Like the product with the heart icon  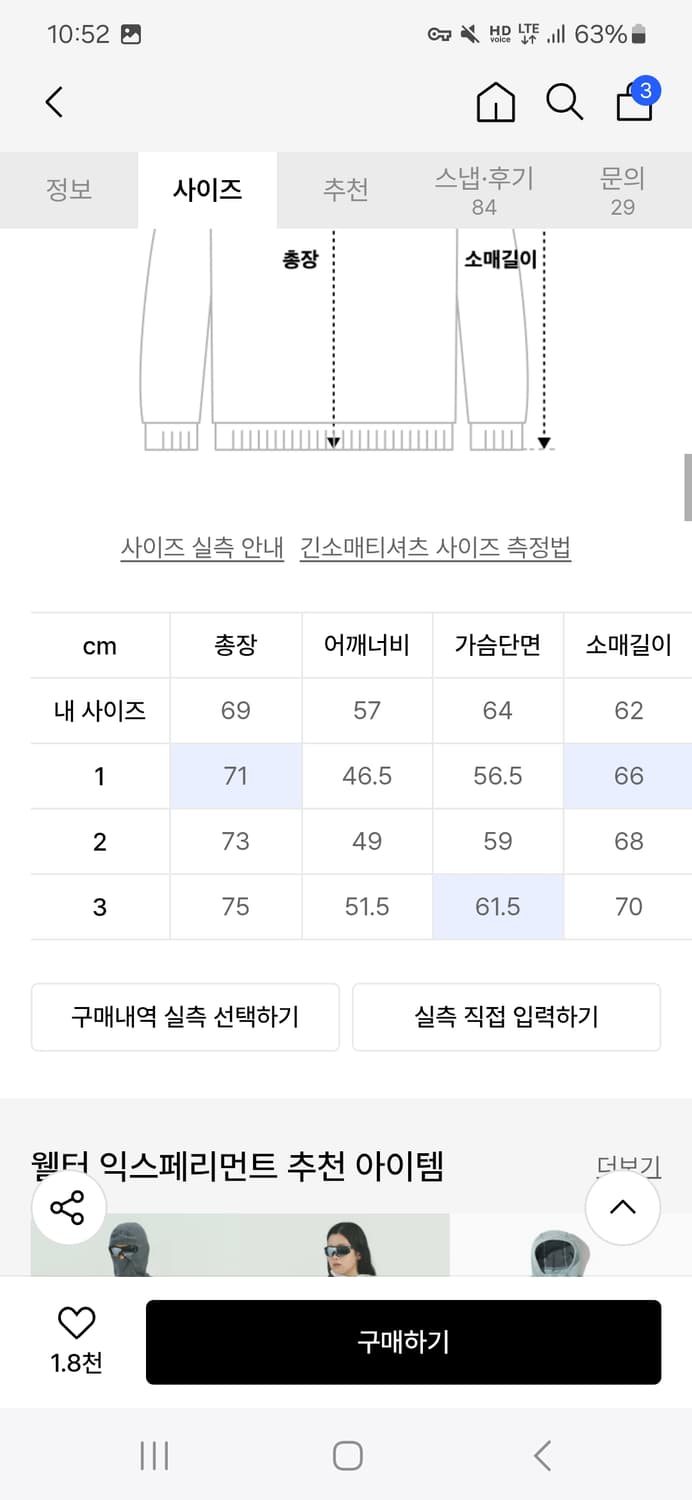coord(73,1322)
